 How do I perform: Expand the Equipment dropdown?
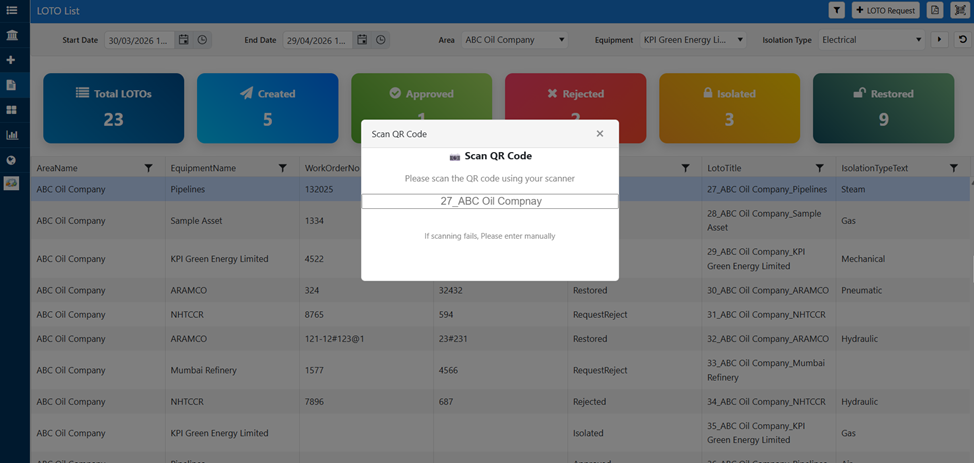pyautogui.click(x=693, y=40)
